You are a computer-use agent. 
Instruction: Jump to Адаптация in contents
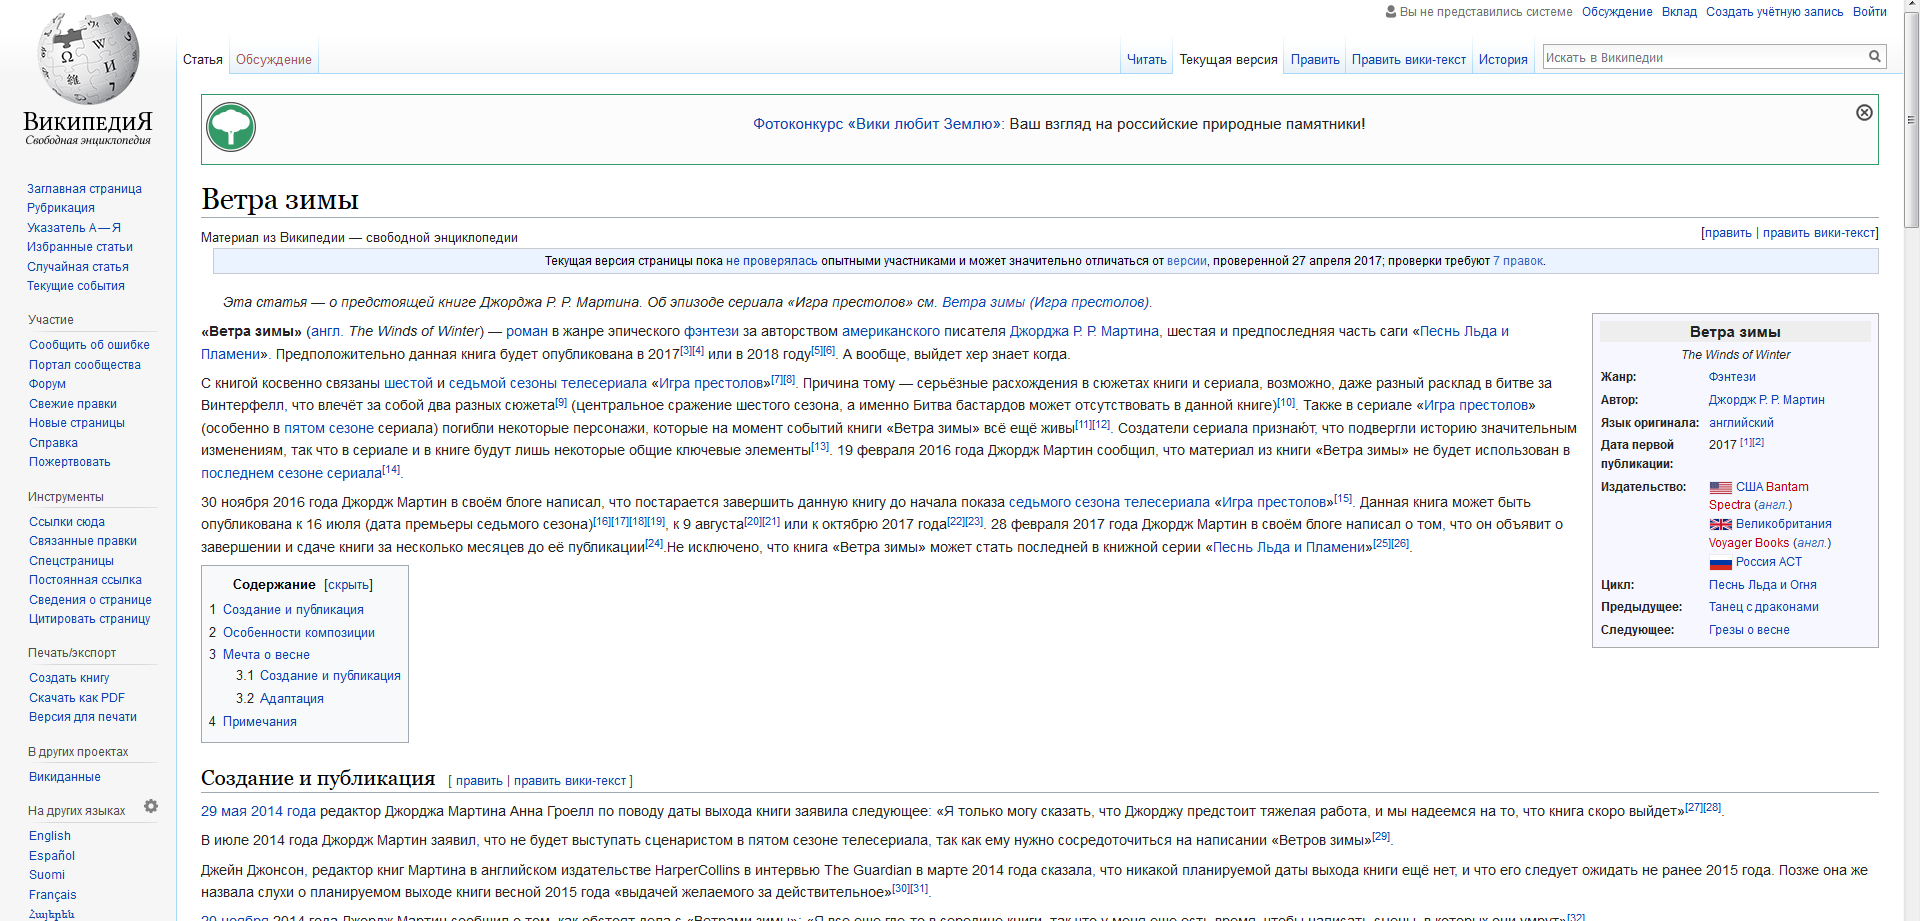(292, 699)
